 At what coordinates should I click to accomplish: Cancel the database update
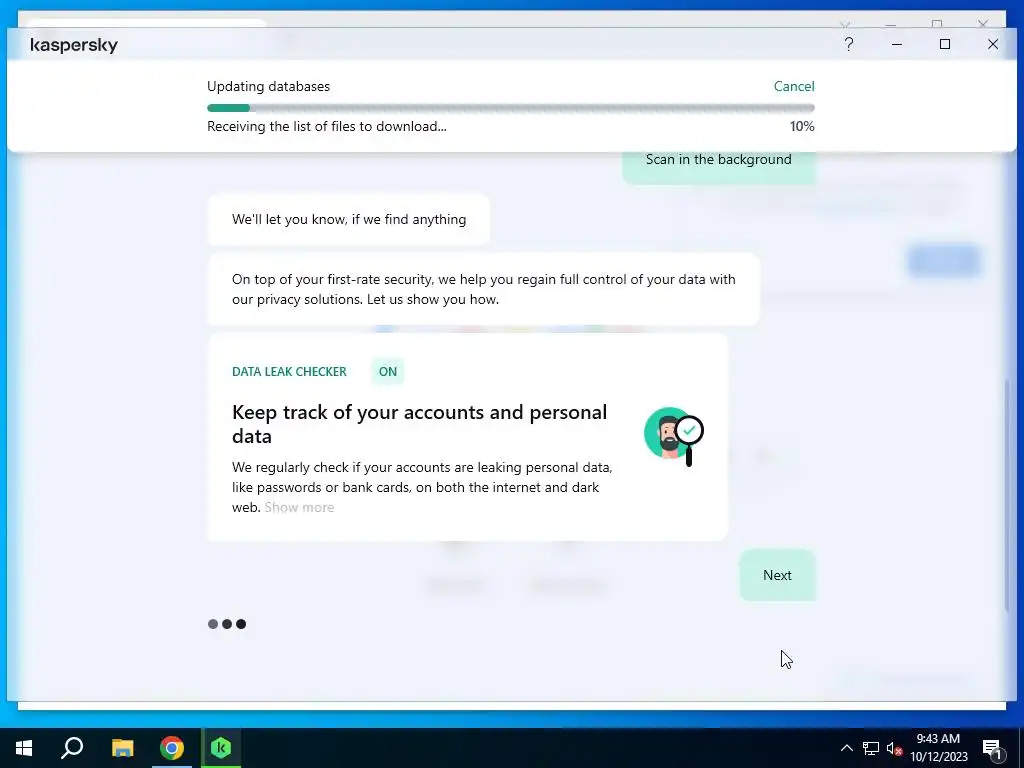[793, 86]
